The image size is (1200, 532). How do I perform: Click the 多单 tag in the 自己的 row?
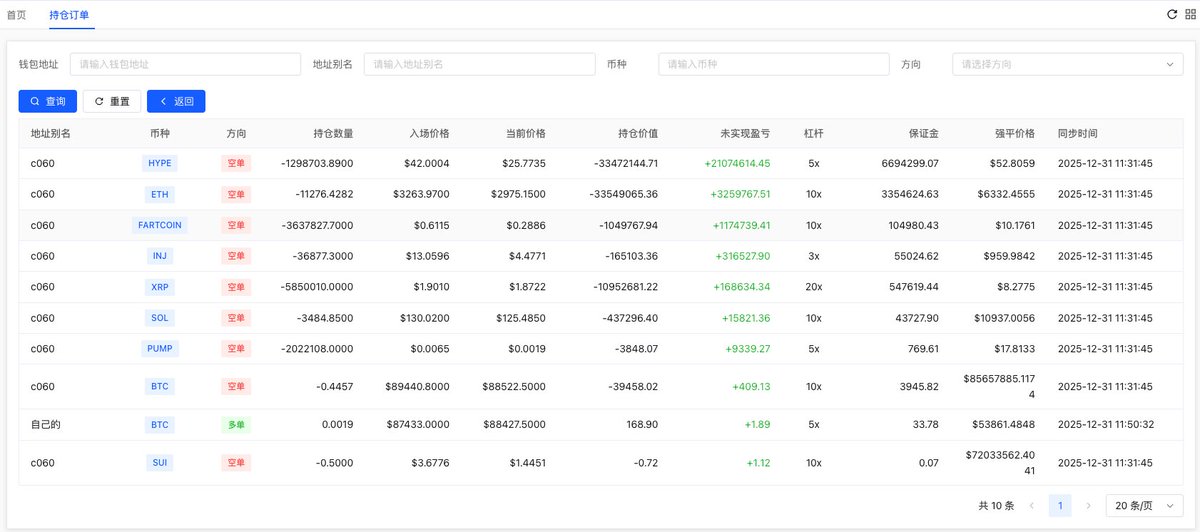[236, 425]
